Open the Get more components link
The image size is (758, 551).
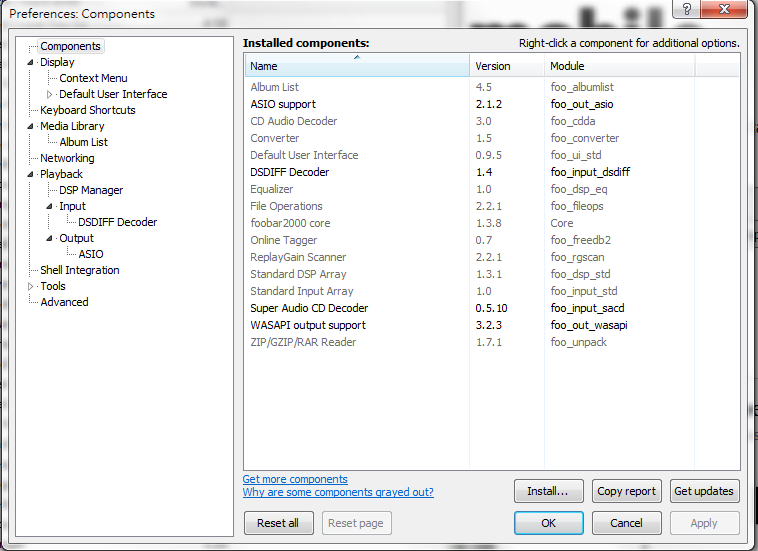tap(295, 479)
